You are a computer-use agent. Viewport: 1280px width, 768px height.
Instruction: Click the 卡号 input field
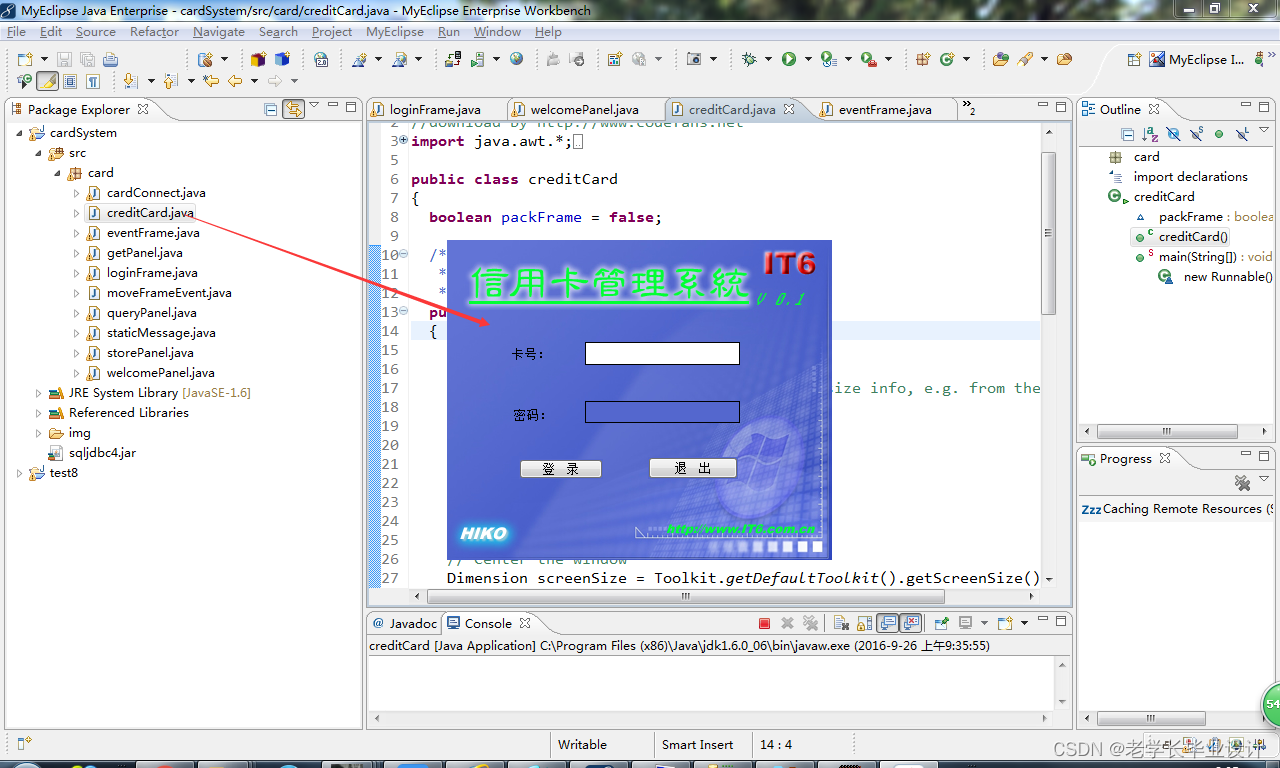coord(662,353)
